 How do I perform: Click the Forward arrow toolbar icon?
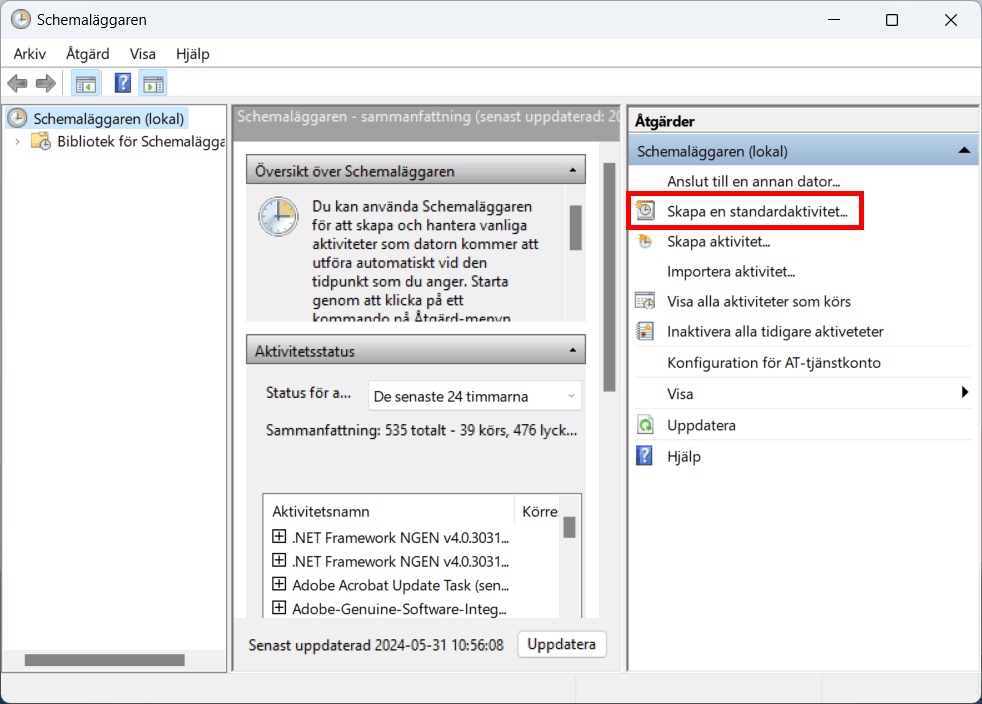(45, 83)
